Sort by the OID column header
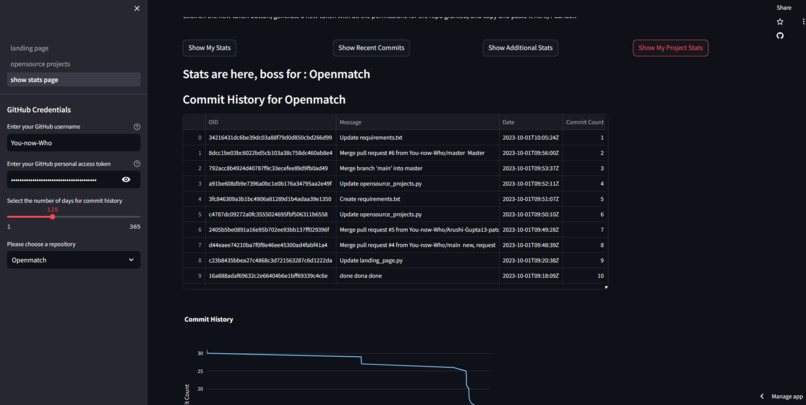Image resolution: width=806 pixels, height=405 pixels. click(270, 122)
